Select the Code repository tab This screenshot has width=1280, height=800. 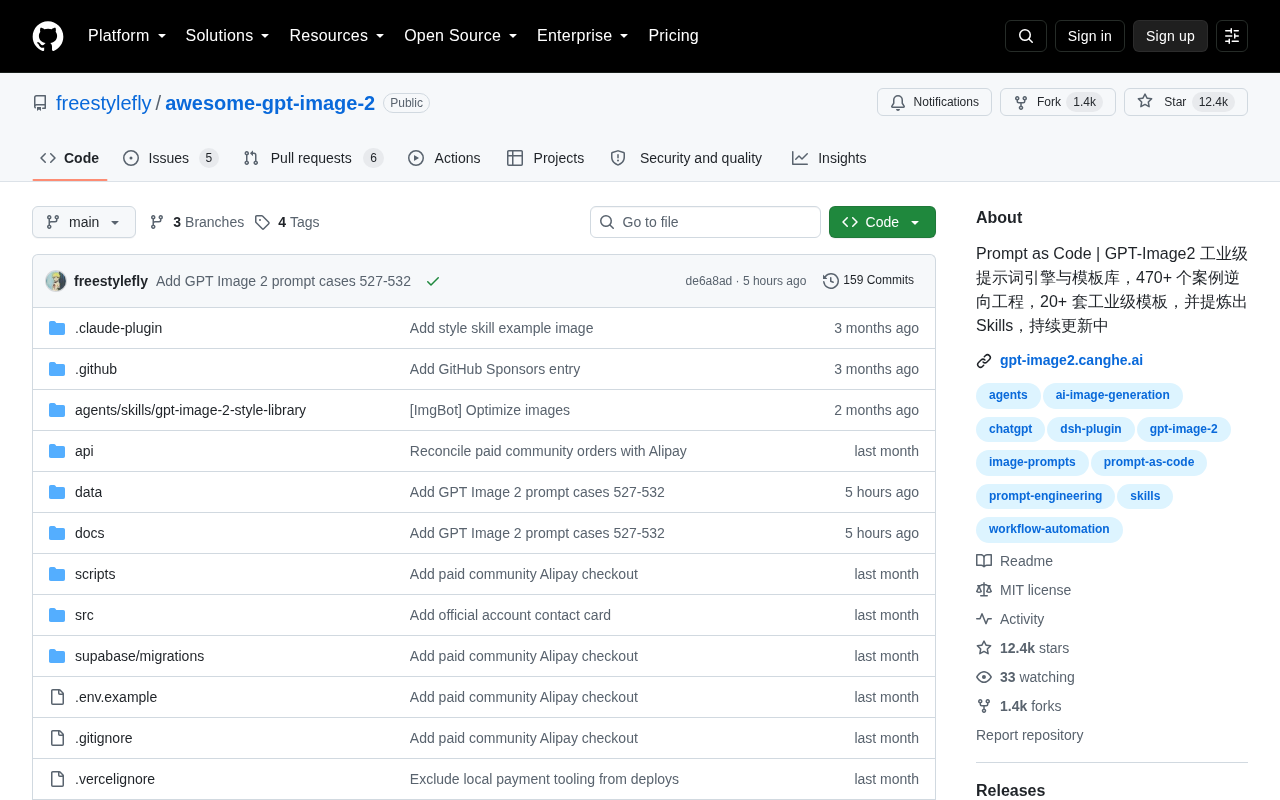tap(70, 158)
